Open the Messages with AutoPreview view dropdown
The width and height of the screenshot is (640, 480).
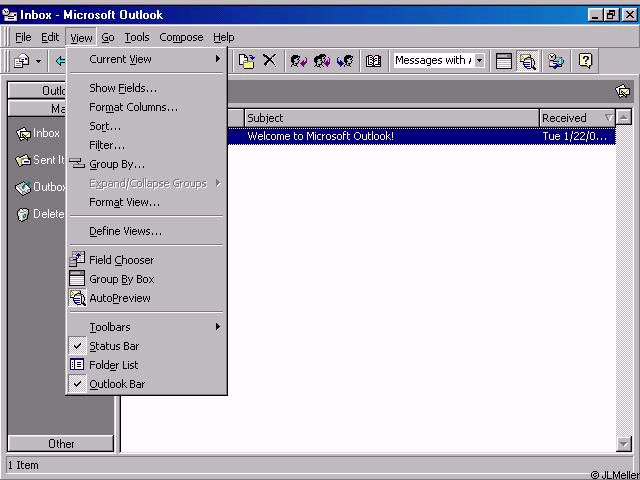click(480, 61)
